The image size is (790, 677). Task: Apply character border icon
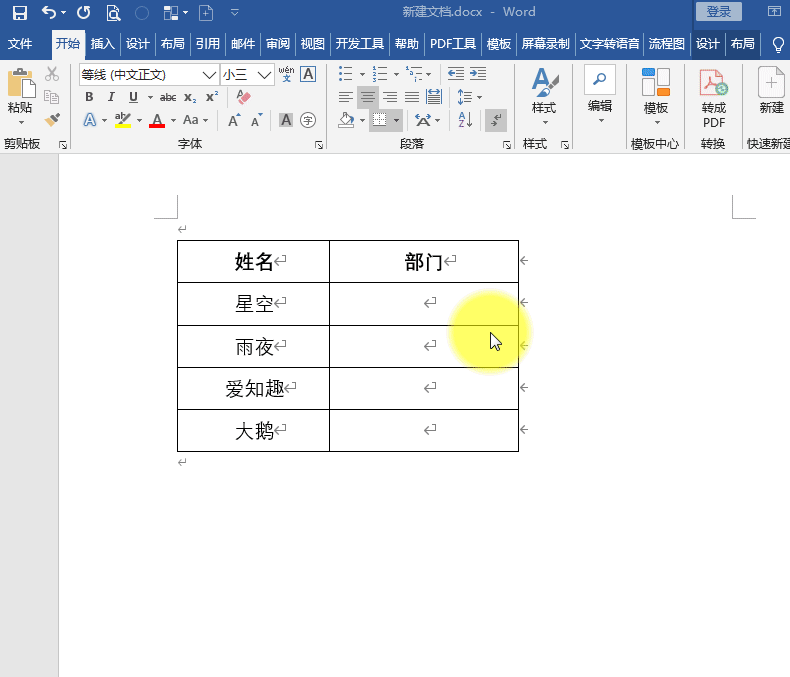coord(308,74)
